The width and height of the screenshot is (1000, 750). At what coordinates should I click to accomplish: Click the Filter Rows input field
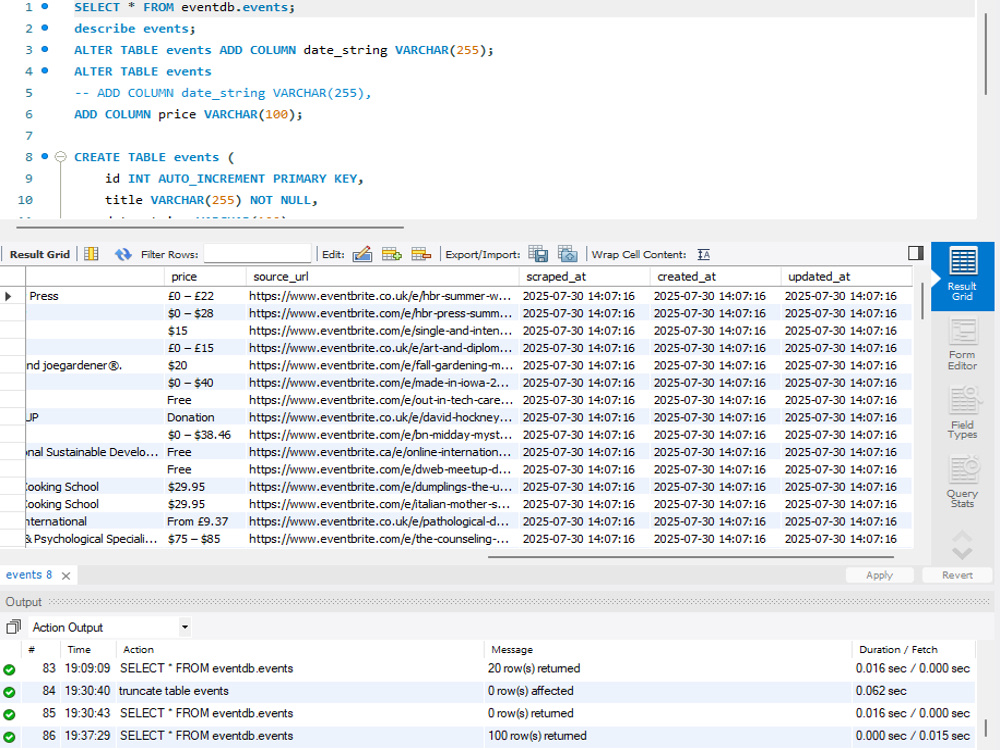[258, 254]
